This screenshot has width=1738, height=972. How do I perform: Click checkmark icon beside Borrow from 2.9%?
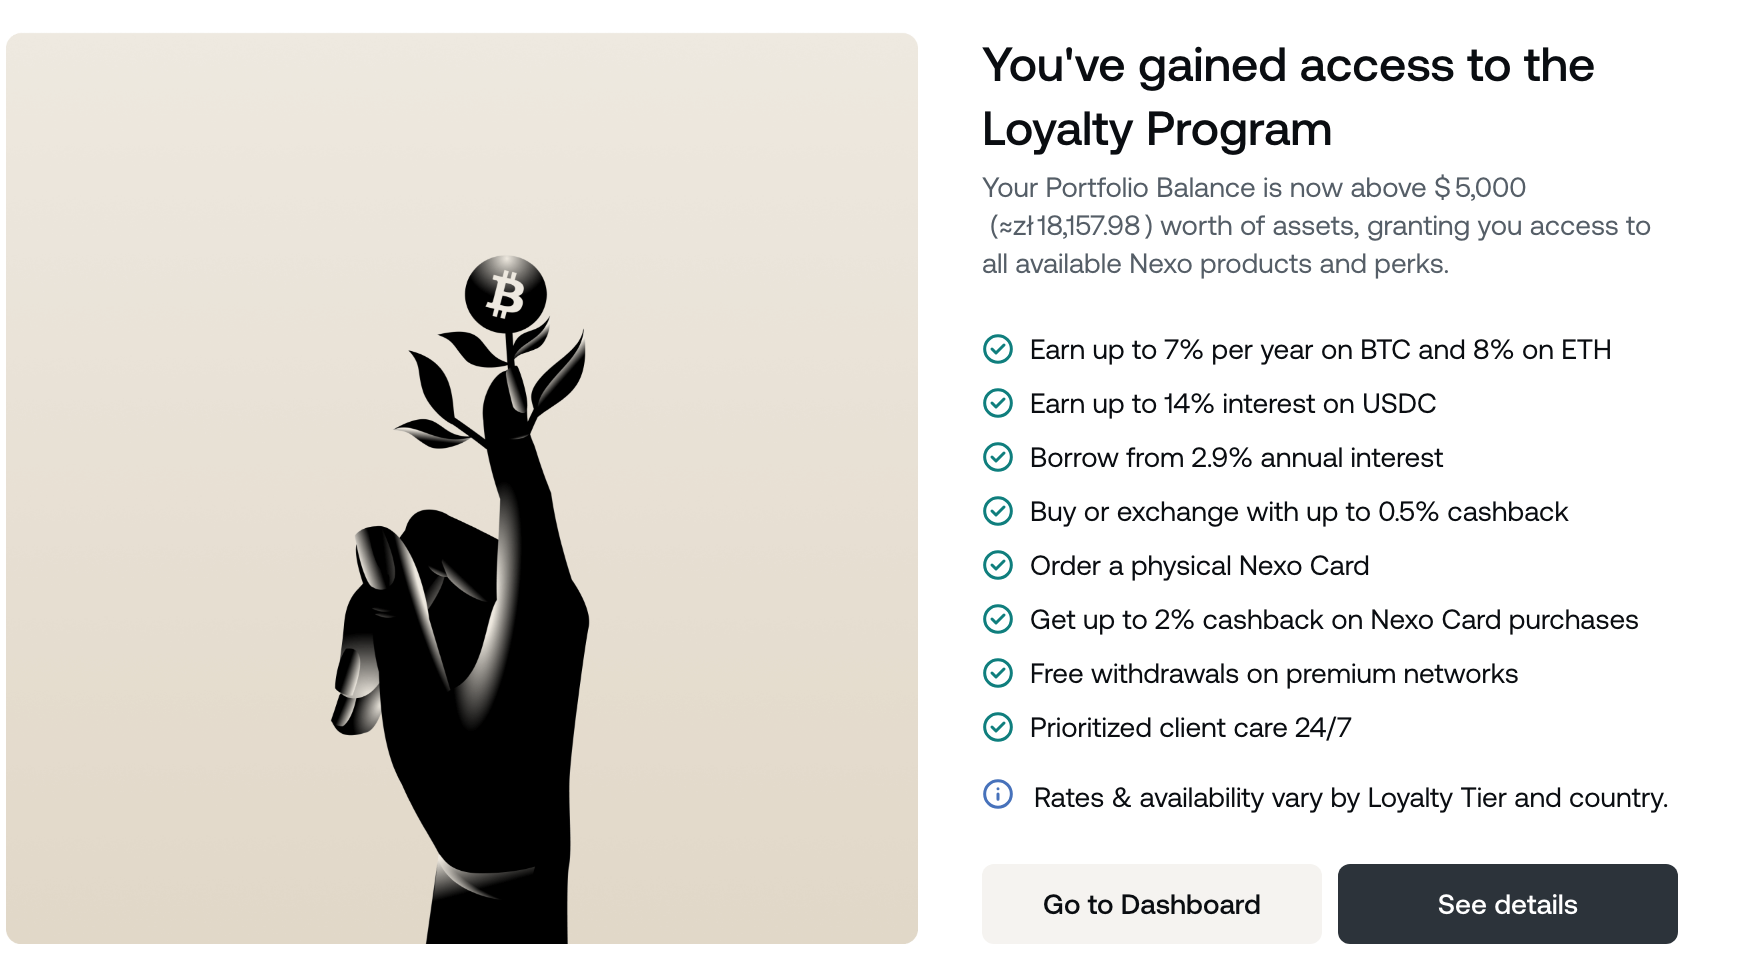coord(998,457)
